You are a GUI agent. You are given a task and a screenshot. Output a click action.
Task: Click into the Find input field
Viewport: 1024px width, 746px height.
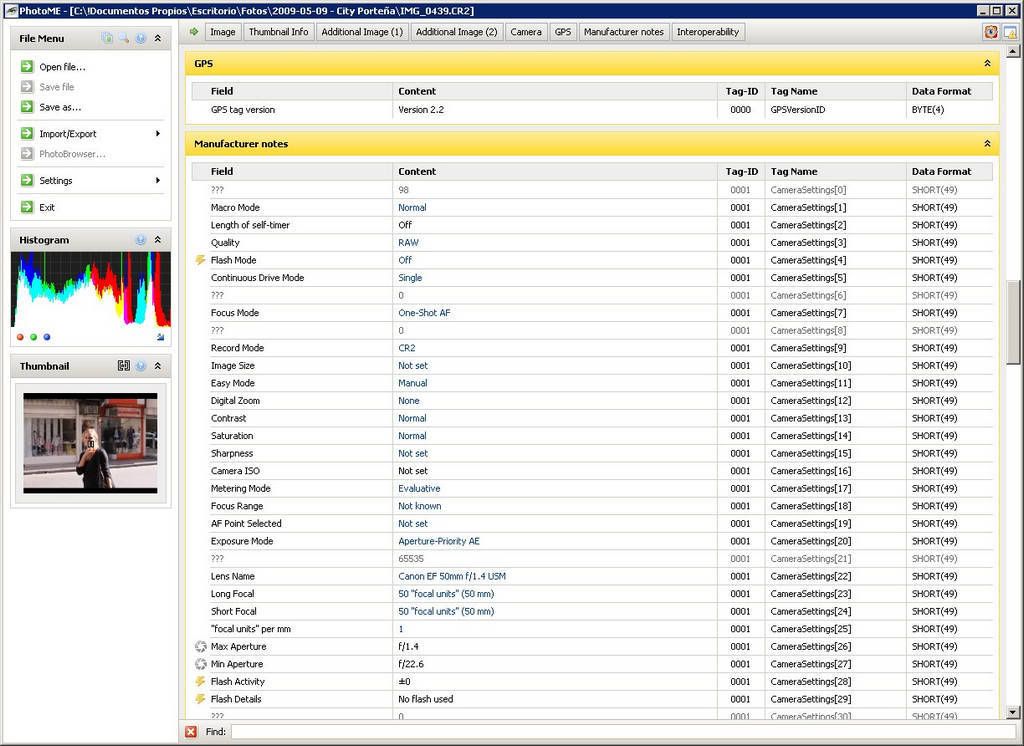pos(623,732)
